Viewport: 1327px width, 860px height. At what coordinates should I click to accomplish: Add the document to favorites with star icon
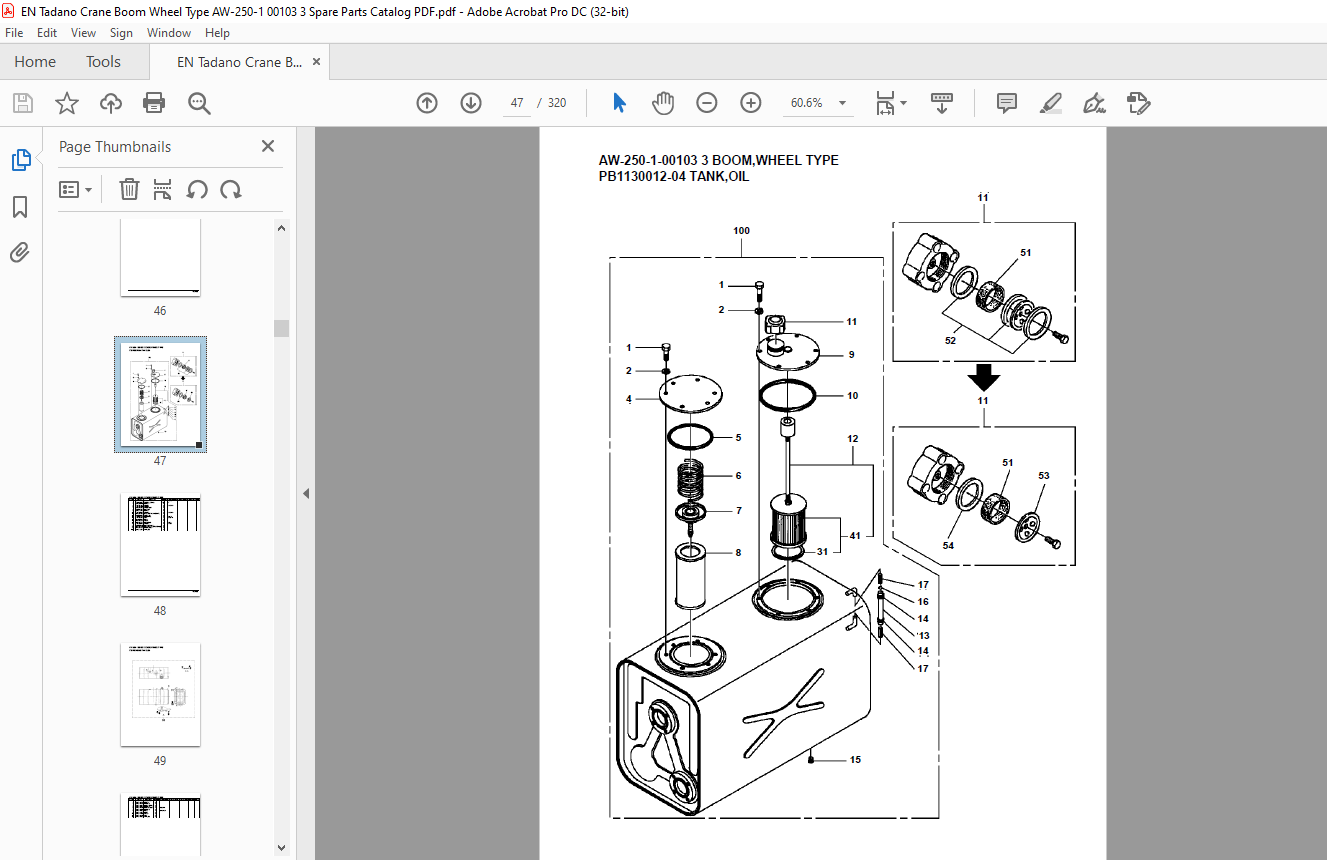(x=67, y=103)
